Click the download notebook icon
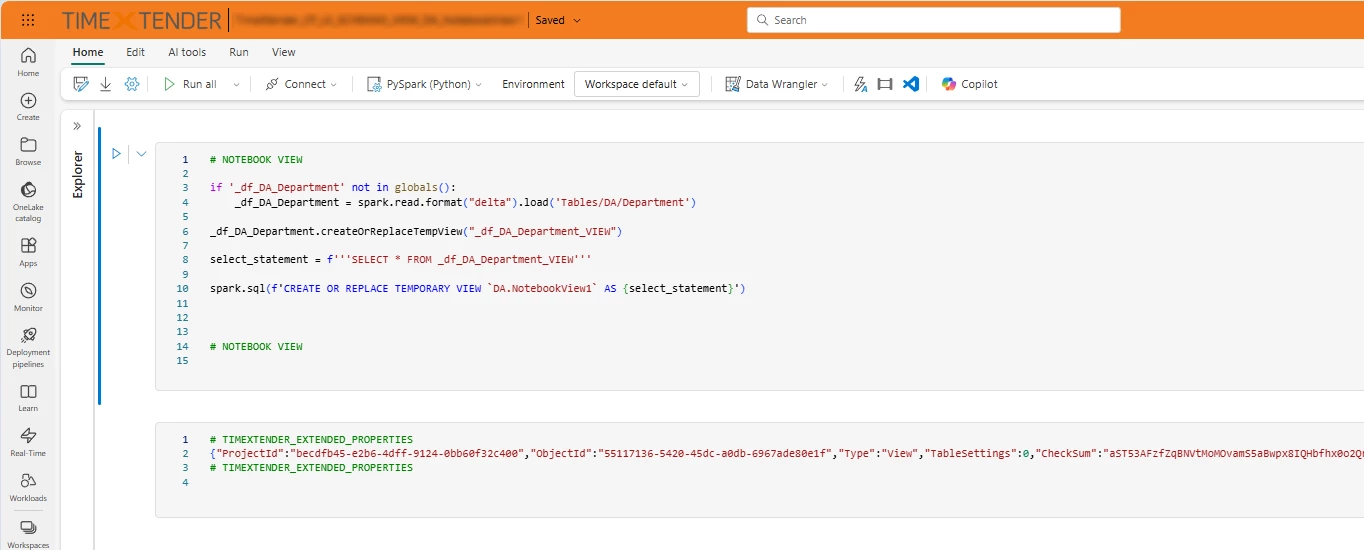The image size is (1364, 550). pyautogui.click(x=106, y=84)
